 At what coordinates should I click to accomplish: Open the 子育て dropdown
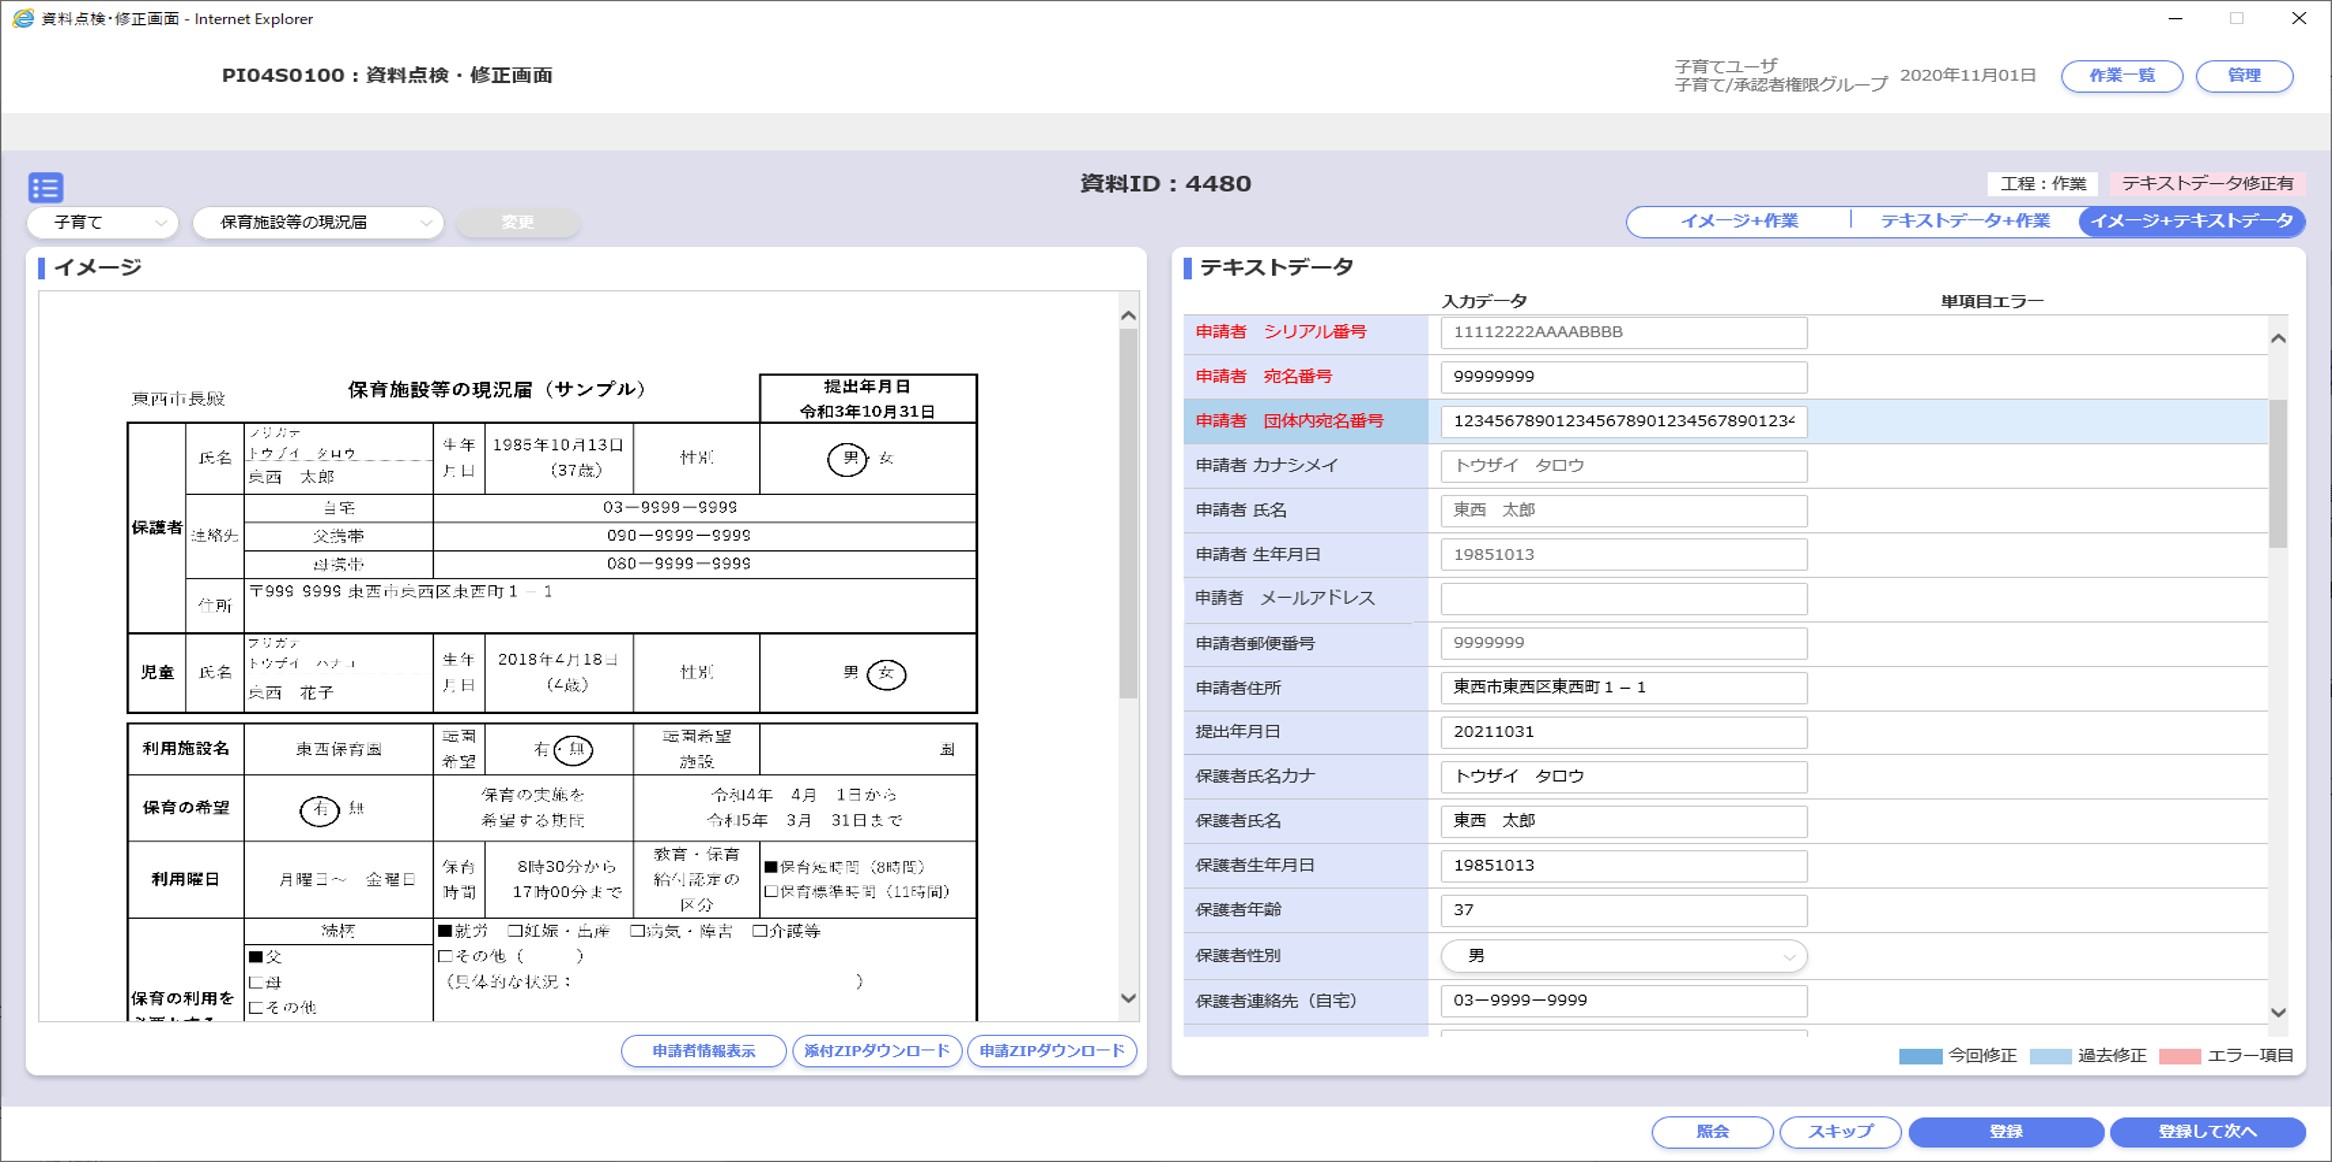point(103,222)
